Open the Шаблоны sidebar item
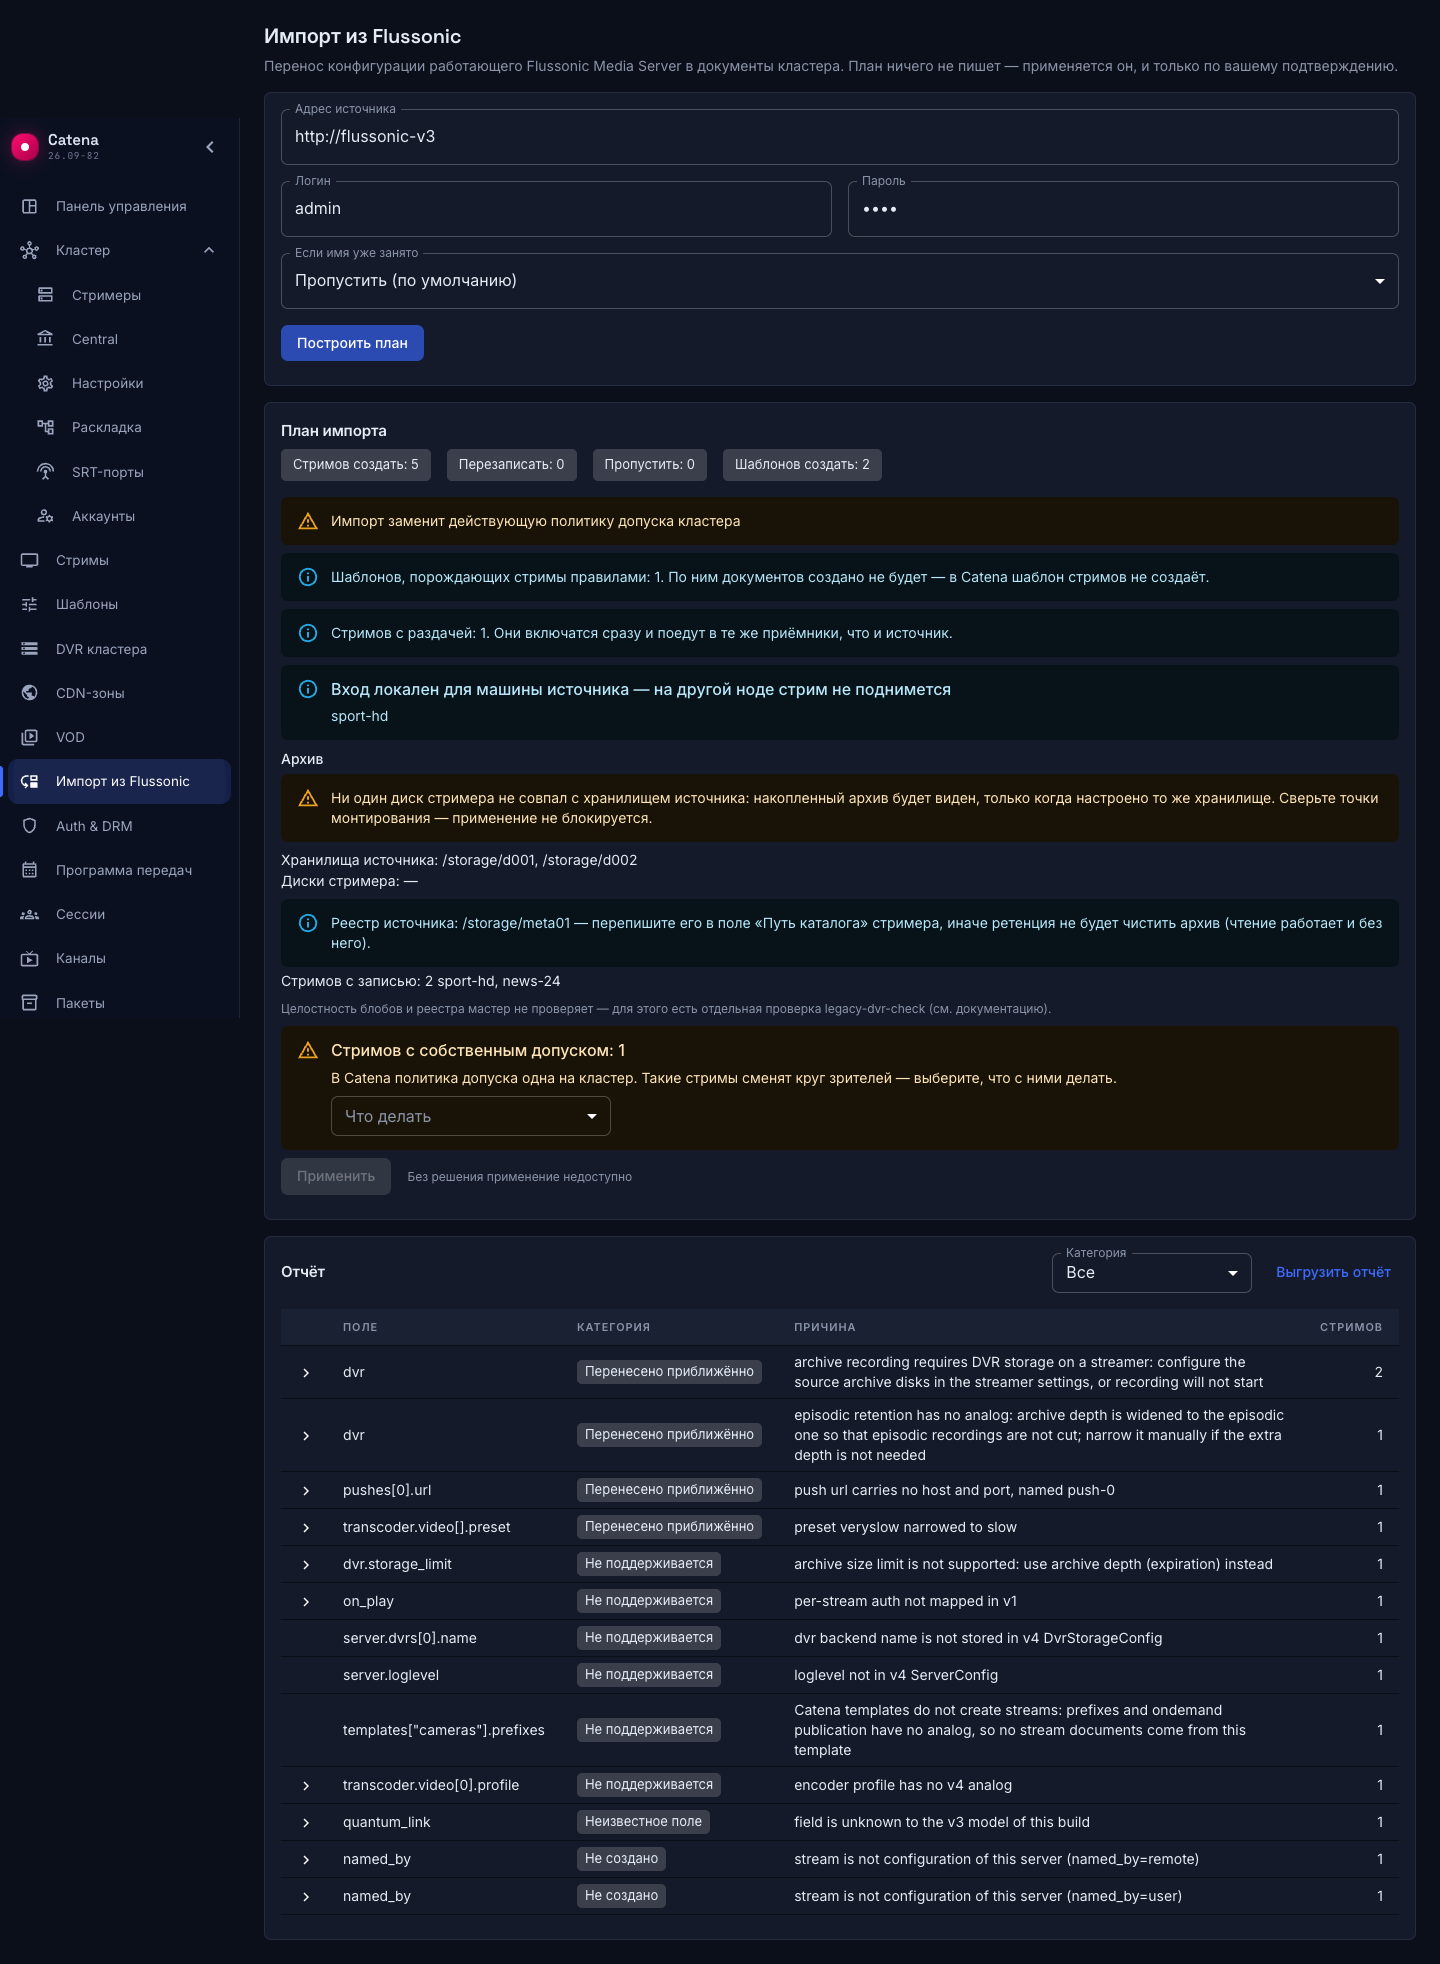The width and height of the screenshot is (1440, 1964). (x=120, y=604)
